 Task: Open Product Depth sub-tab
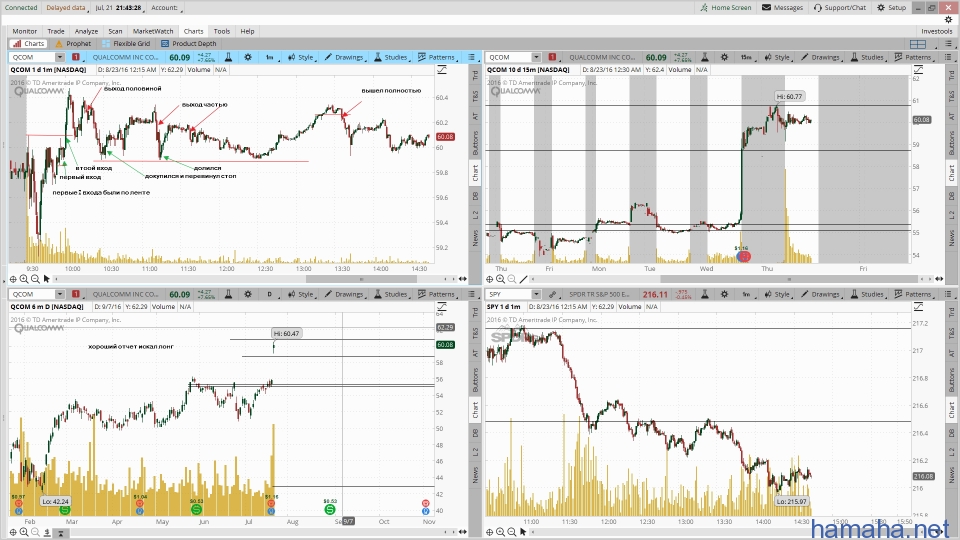pos(189,43)
